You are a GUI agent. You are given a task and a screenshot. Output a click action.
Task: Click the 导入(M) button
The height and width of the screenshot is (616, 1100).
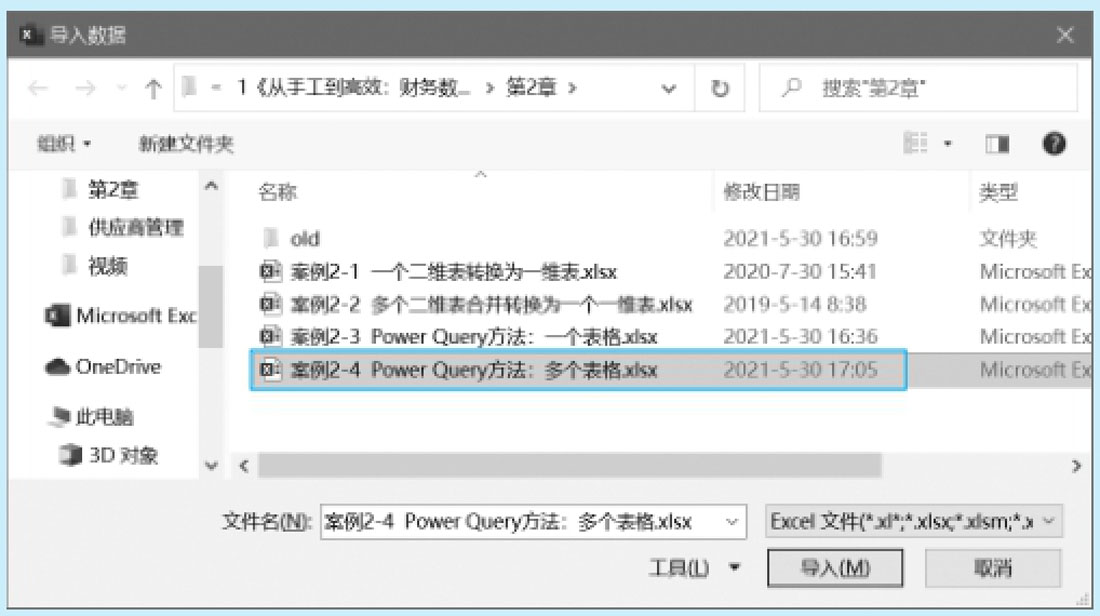click(x=835, y=568)
